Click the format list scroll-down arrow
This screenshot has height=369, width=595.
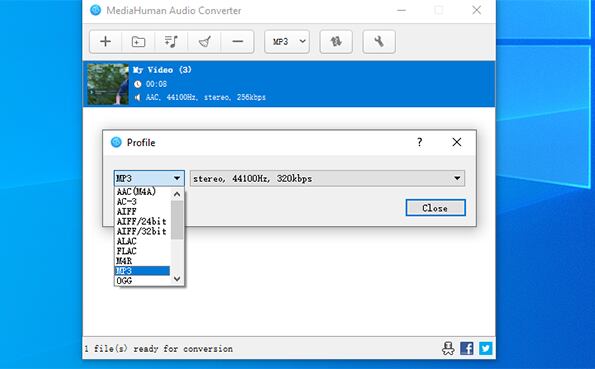(x=177, y=279)
